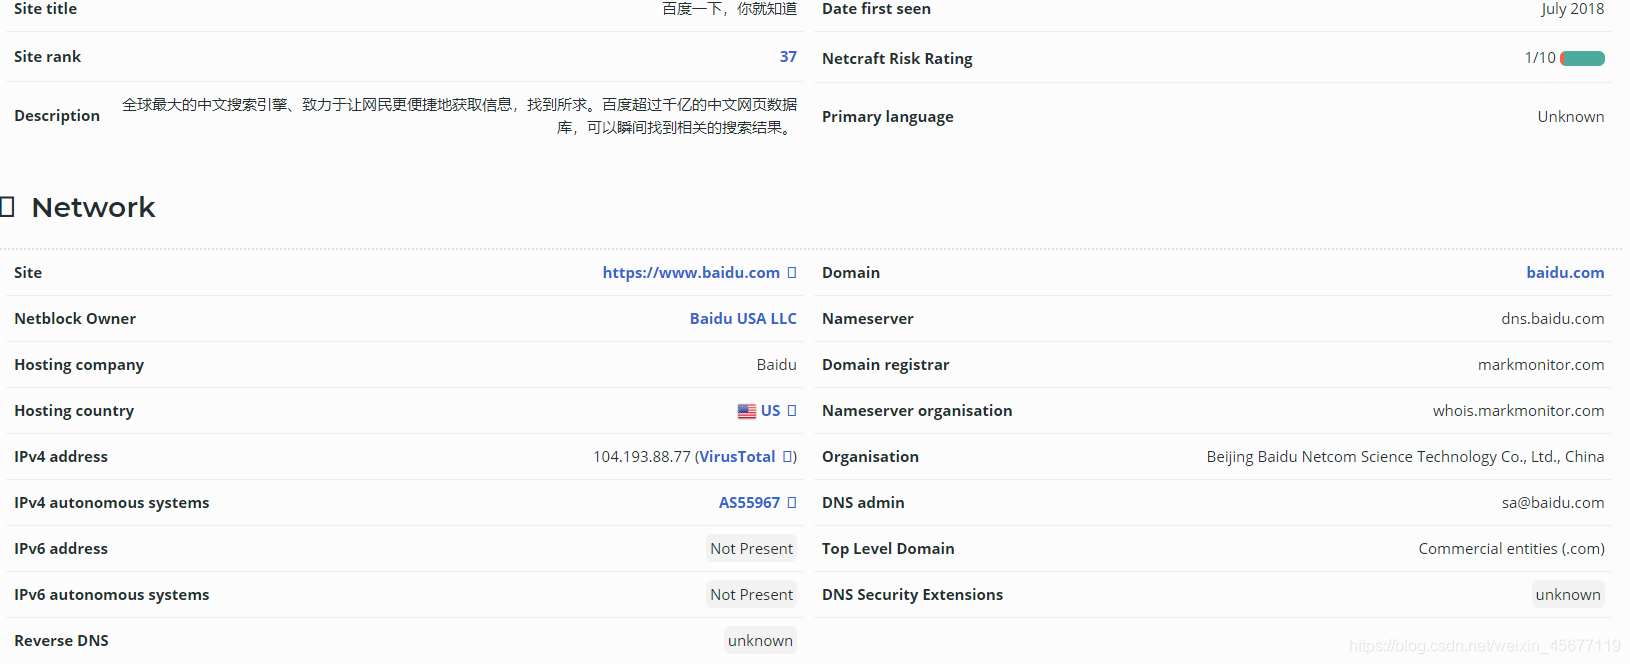Click the icon before the Network heading

coord(7,207)
